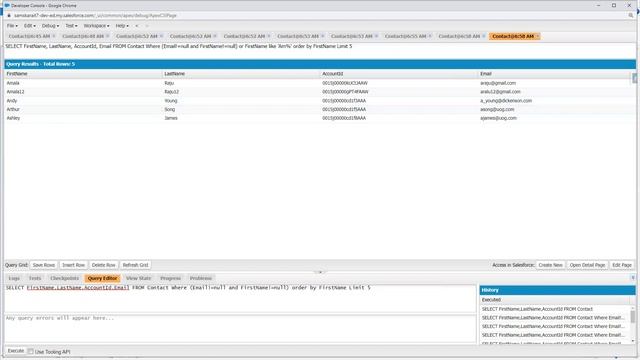Click the Delete Row button
Viewport: 640px width, 360px height.
[x=104, y=265]
